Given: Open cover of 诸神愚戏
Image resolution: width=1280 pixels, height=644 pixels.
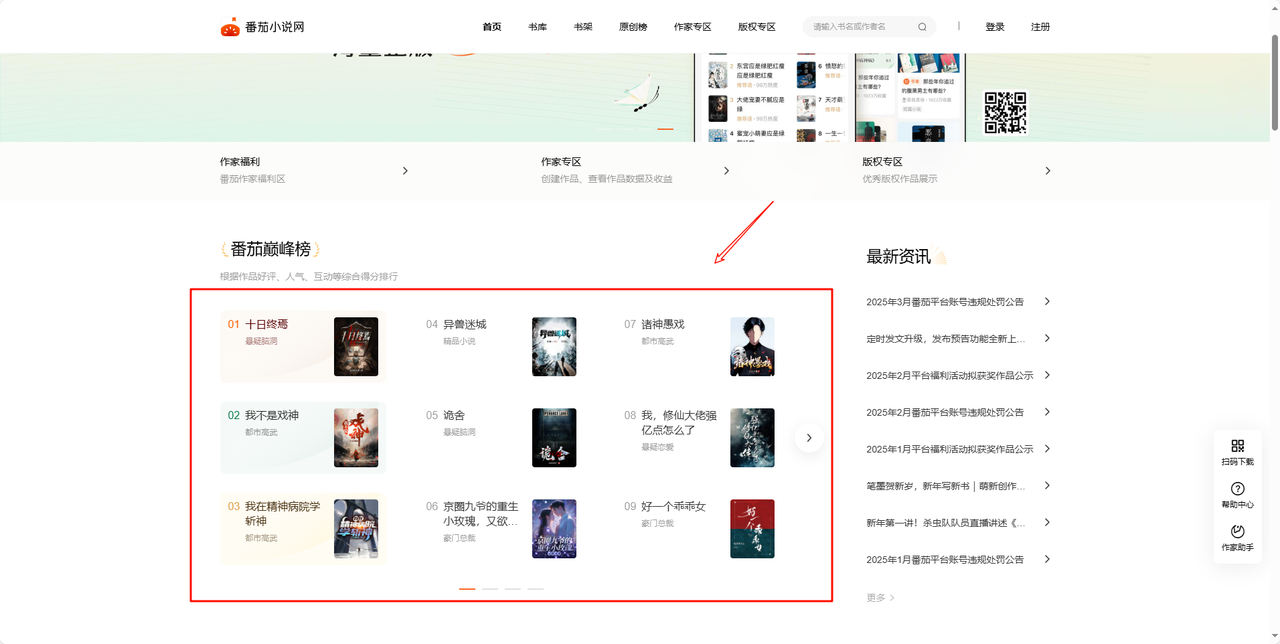Looking at the screenshot, I should (x=752, y=347).
